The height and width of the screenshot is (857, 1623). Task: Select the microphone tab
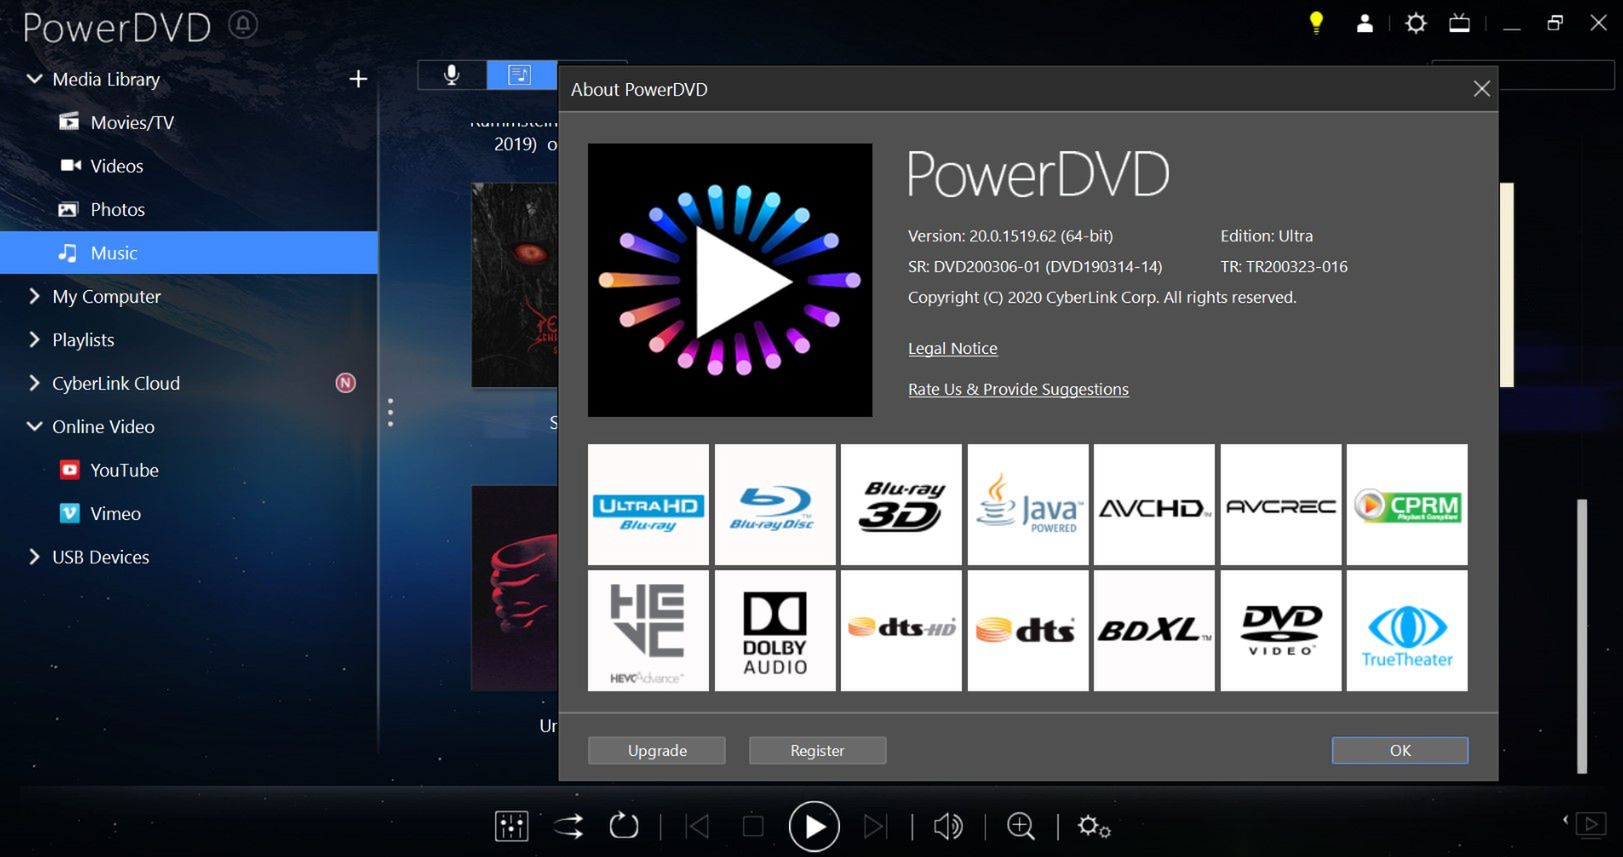click(x=452, y=75)
